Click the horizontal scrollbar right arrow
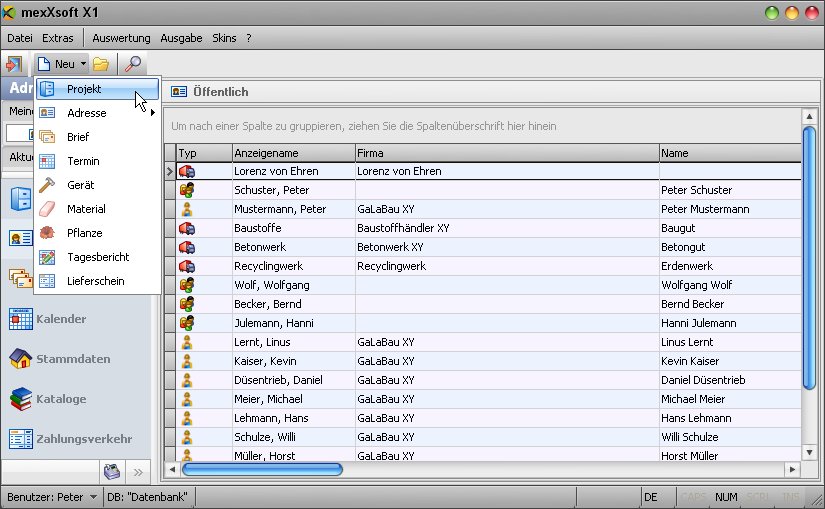The height and width of the screenshot is (509, 825). coord(792,468)
